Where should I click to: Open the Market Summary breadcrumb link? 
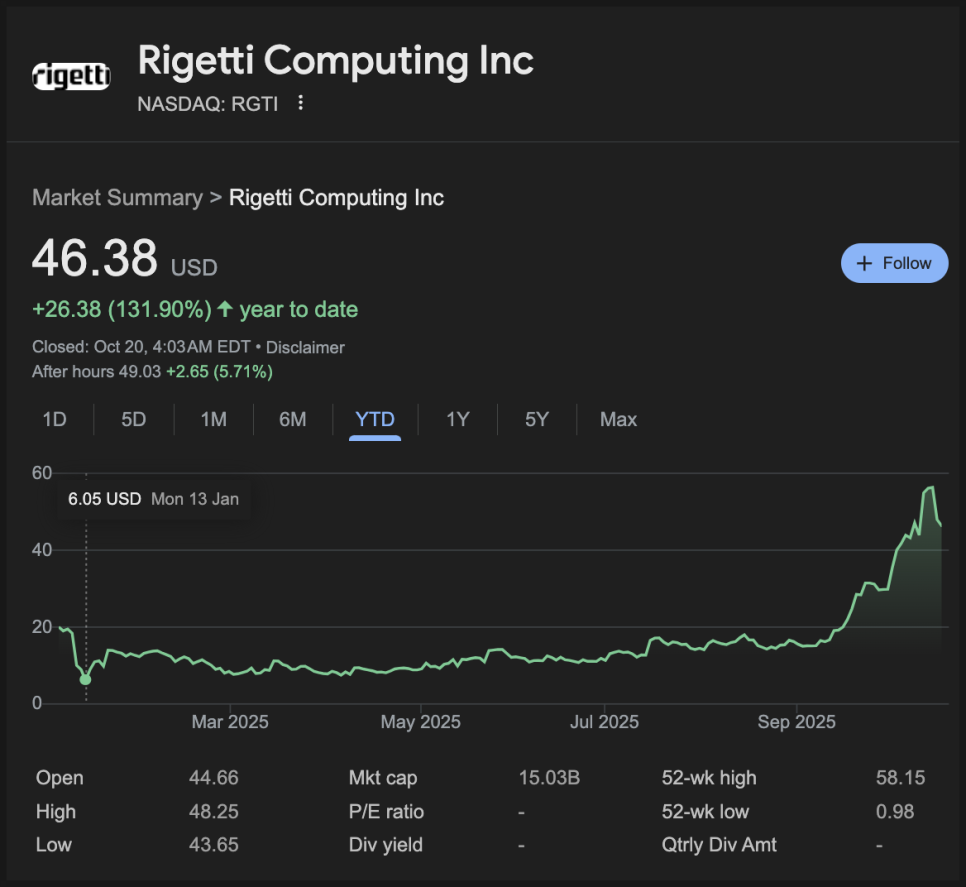pyautogui.click(x=116, y=197)
